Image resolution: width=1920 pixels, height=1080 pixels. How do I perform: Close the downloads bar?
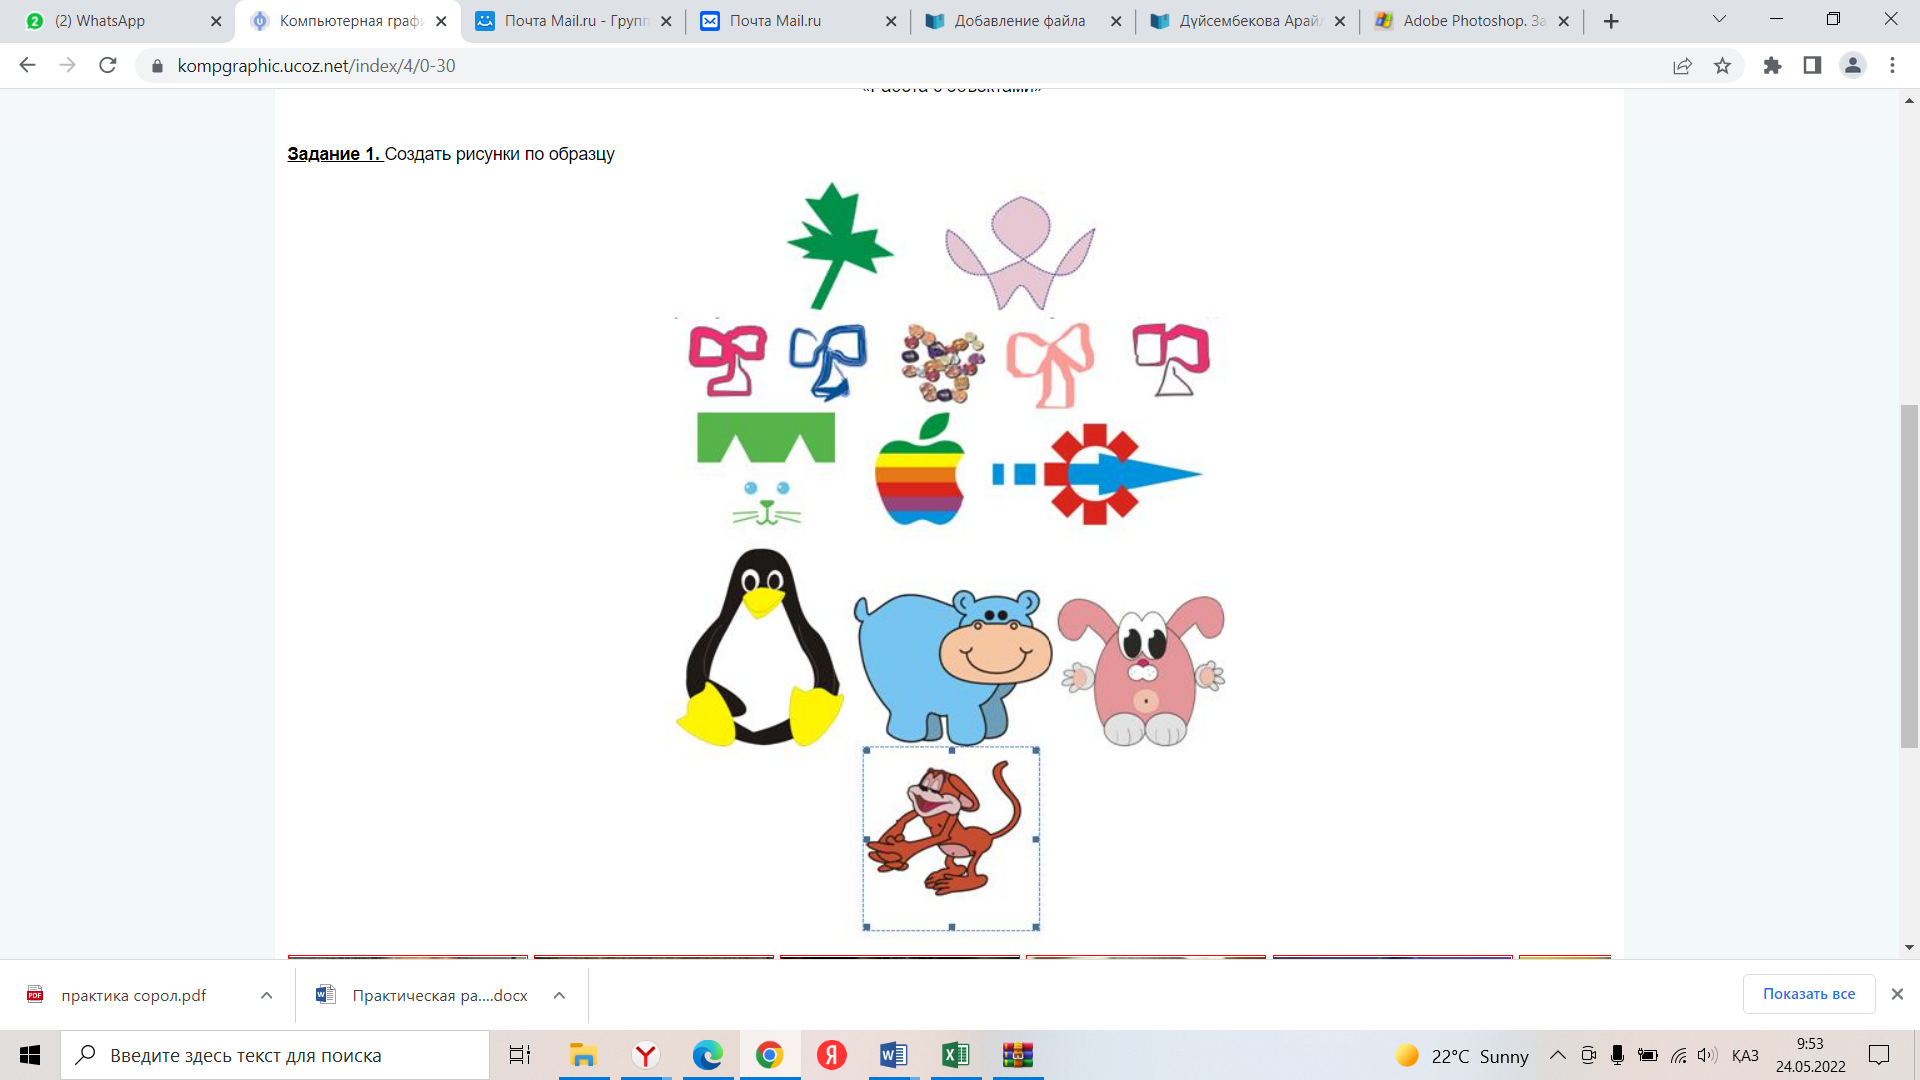click(1897, 994)
